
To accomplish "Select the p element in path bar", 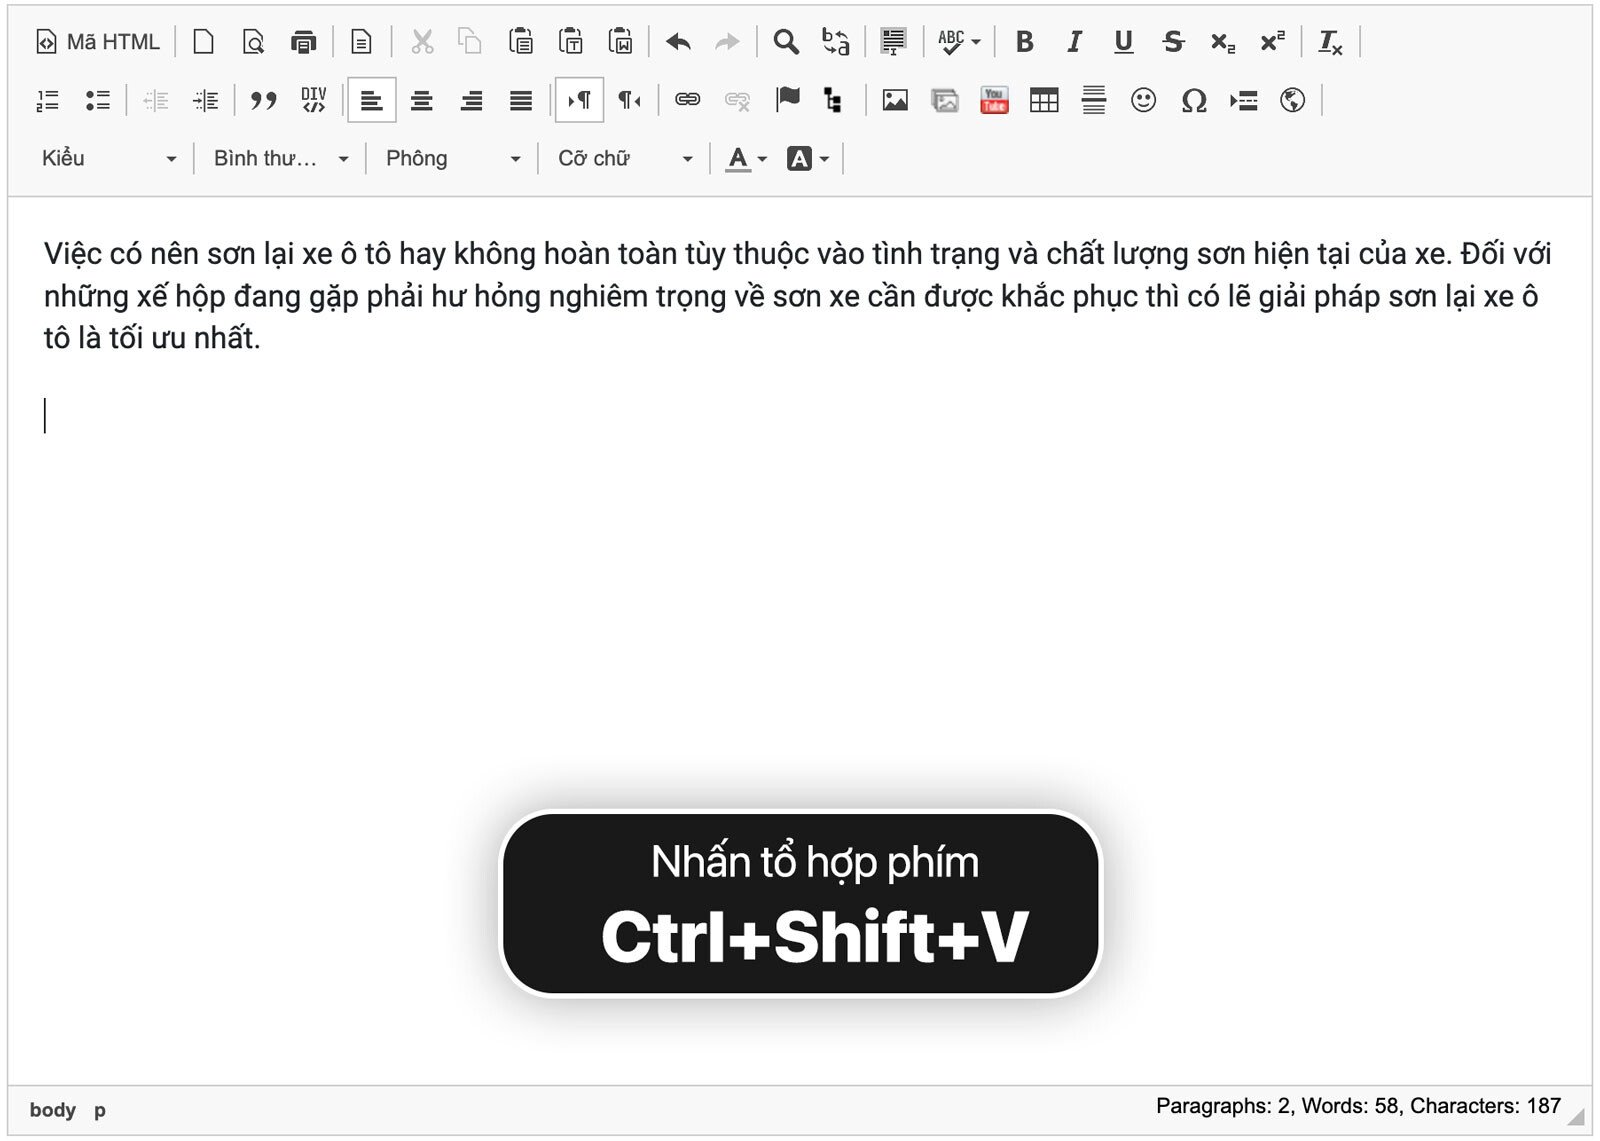I will pyautogui.click(x=100, y=1110).
